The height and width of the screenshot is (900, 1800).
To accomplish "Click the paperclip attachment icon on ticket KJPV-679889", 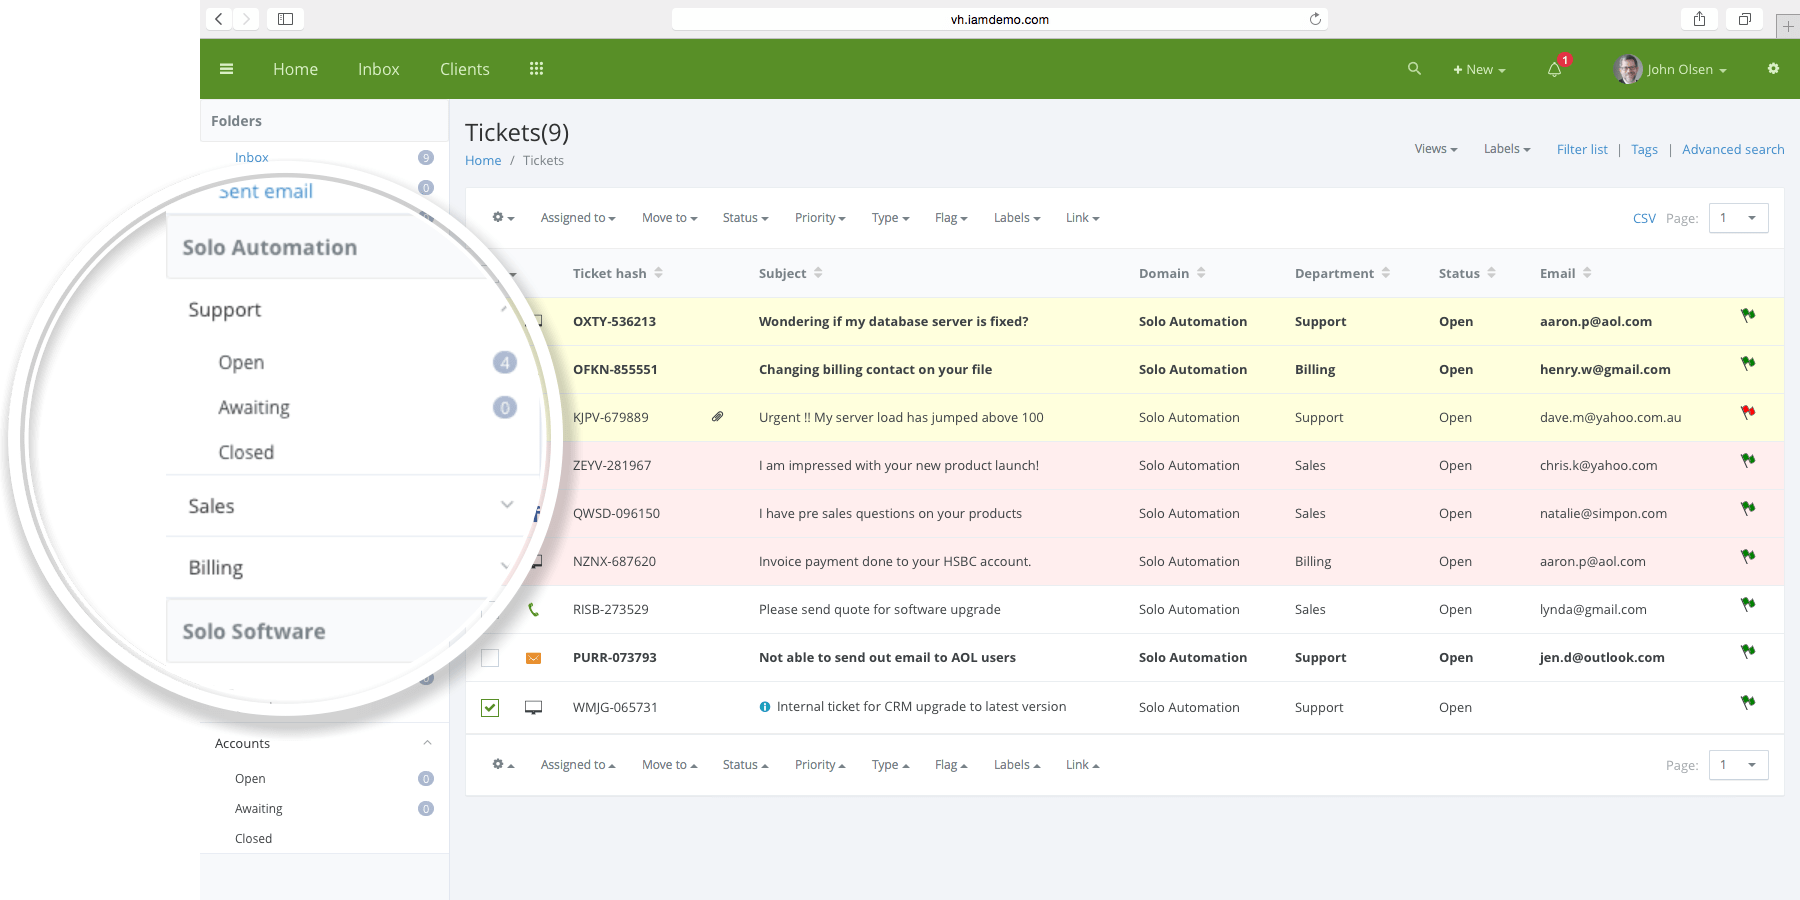I will click(717, 416).
